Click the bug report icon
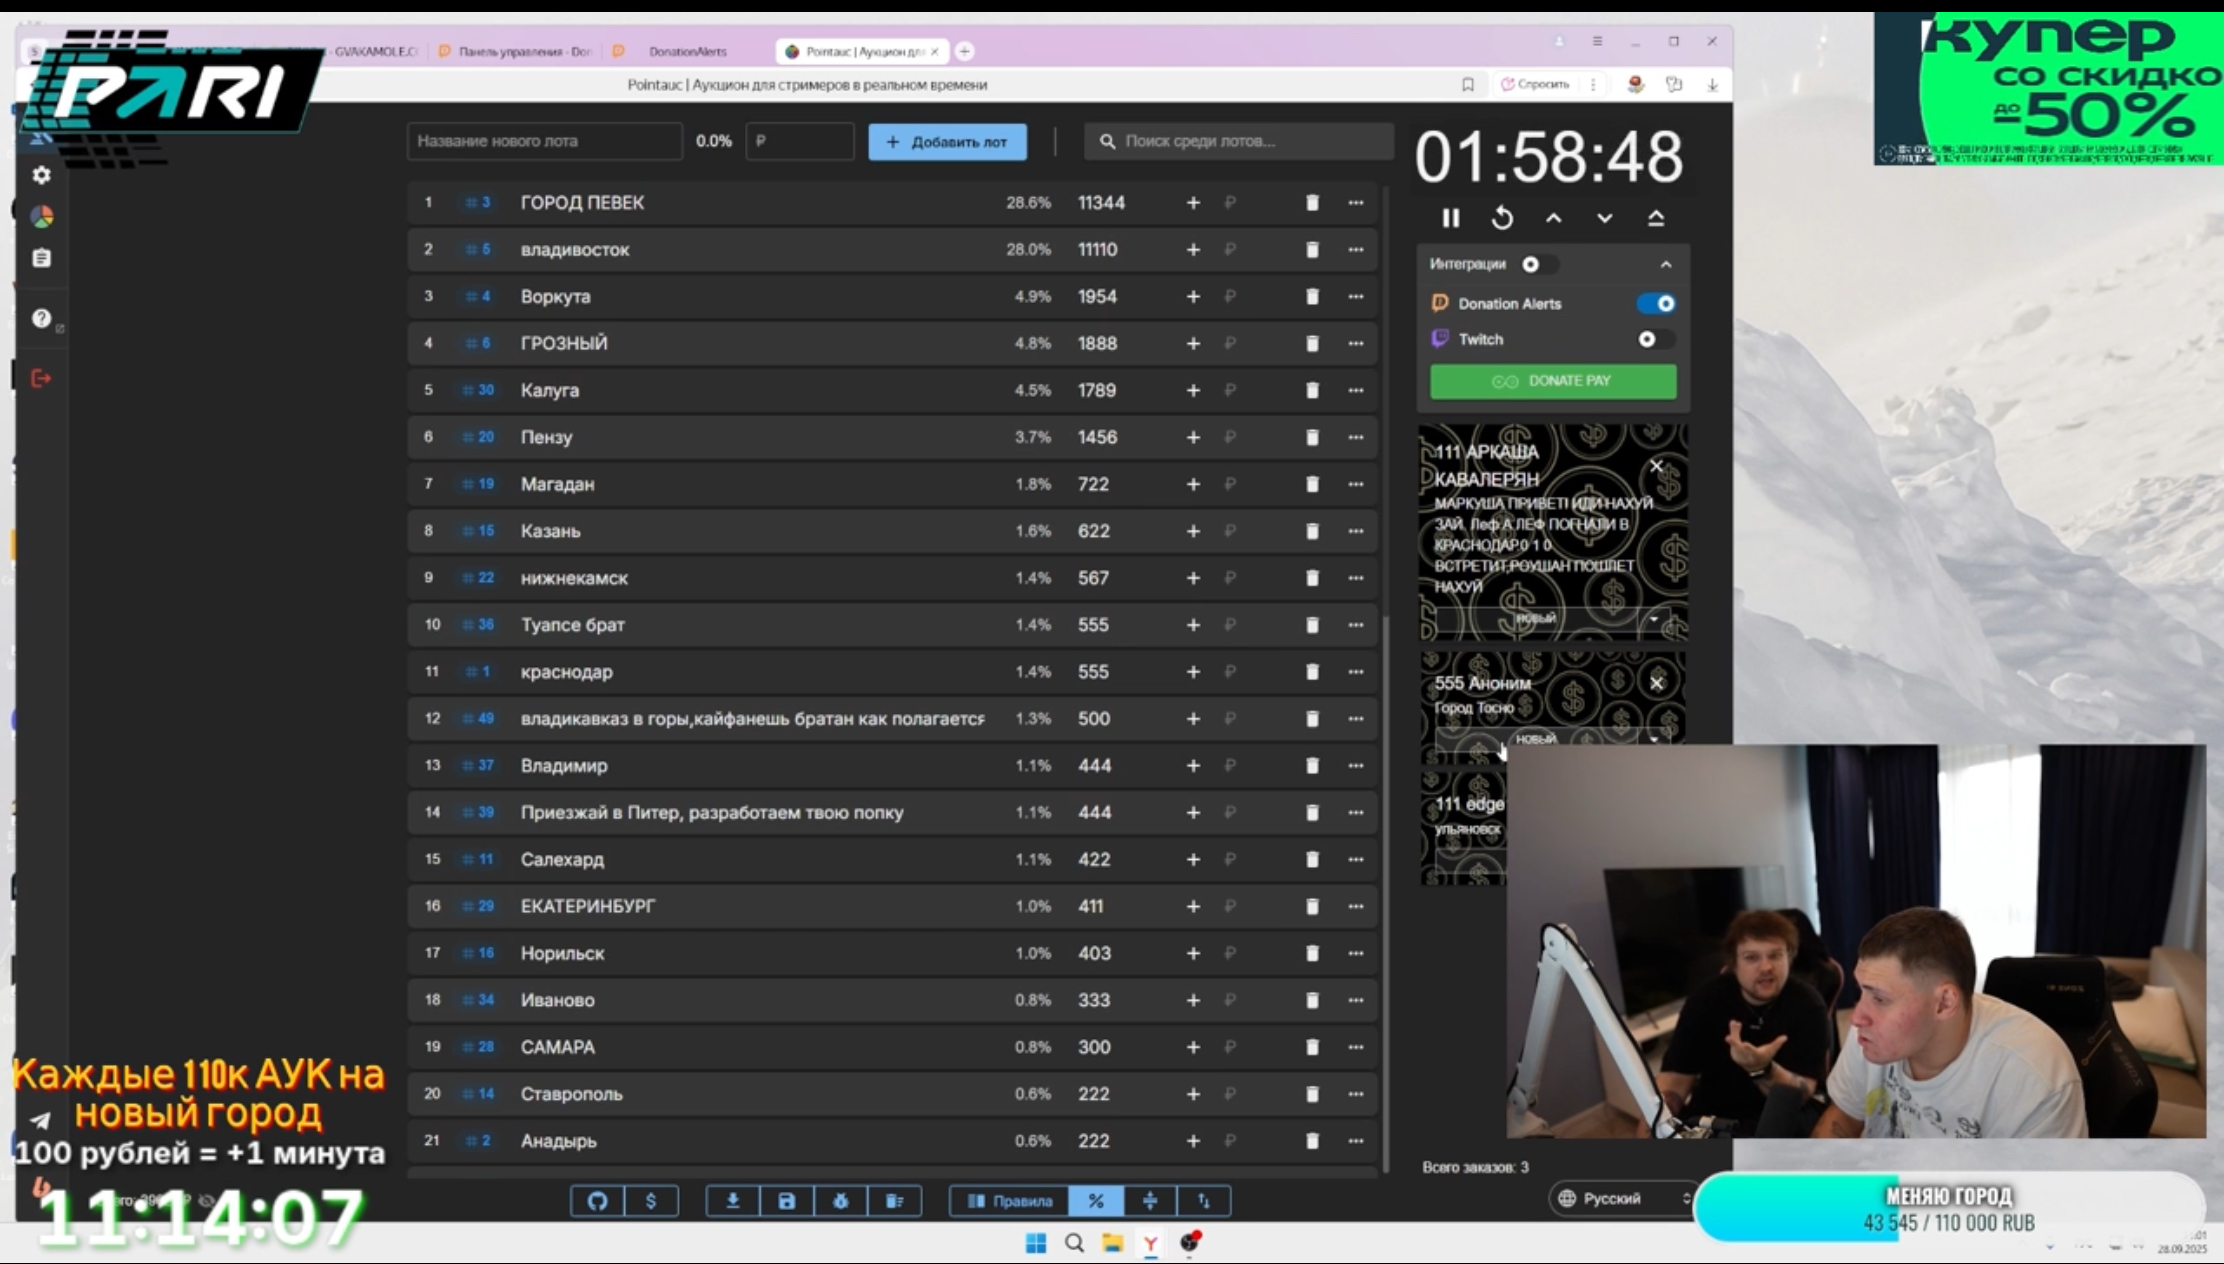The image size is (2224, 1264). (840, 1200)
